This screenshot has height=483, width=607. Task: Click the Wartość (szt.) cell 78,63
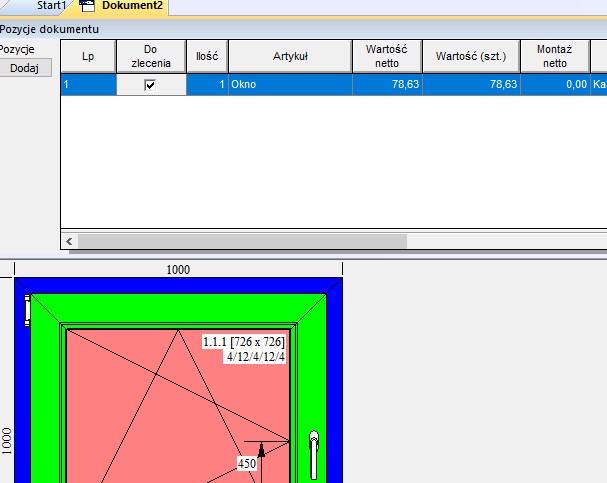pyautogui.click(x=471, y=84)
